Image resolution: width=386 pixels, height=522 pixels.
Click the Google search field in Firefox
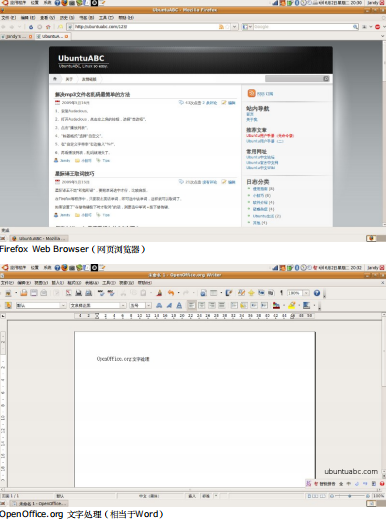(303, 27)
